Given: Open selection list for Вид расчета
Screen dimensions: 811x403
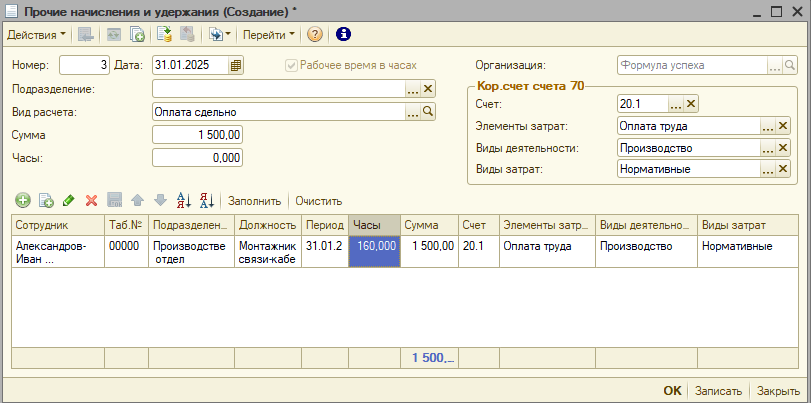Looking at the screenshot, I should point(413,112).
